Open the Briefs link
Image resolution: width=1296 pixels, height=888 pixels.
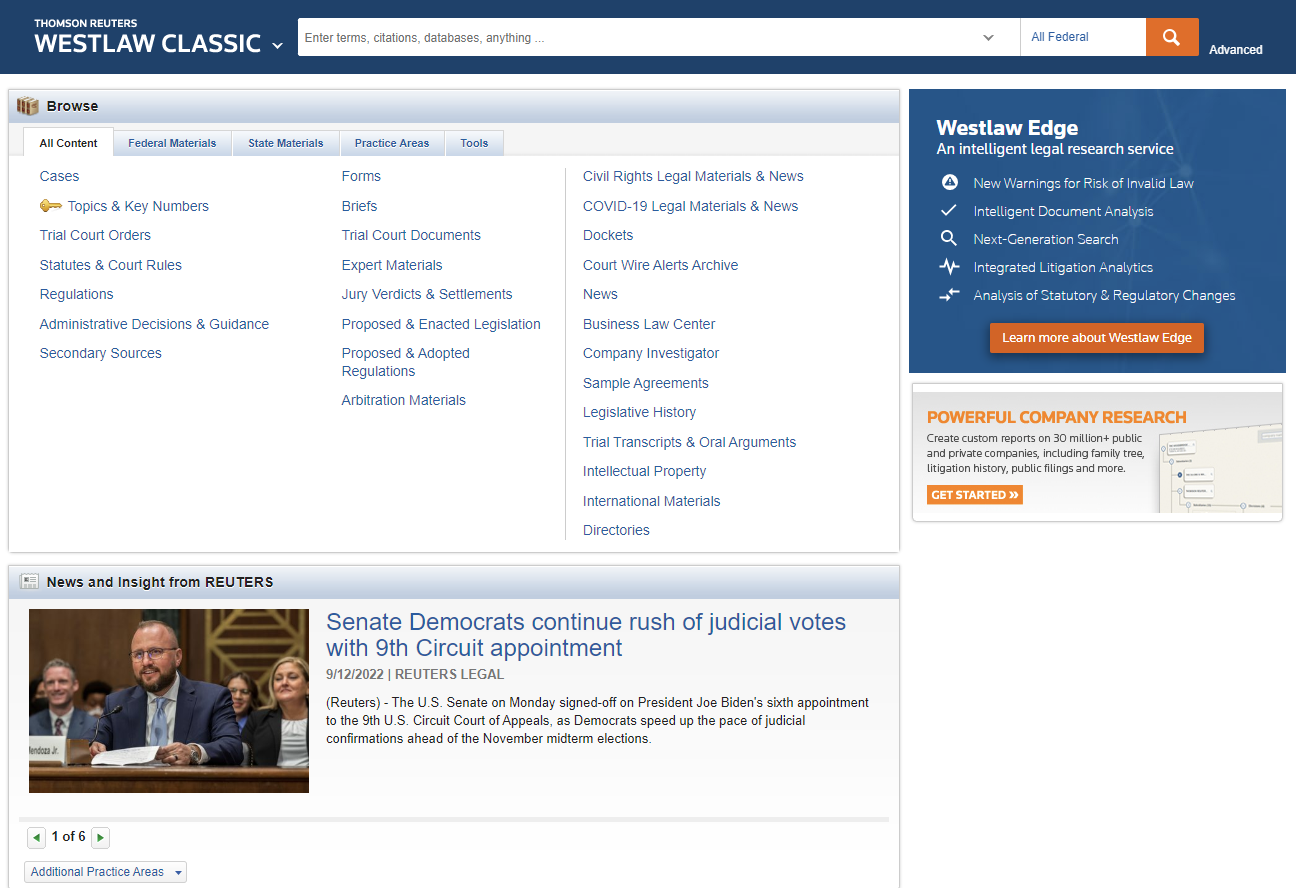point(359,206)
